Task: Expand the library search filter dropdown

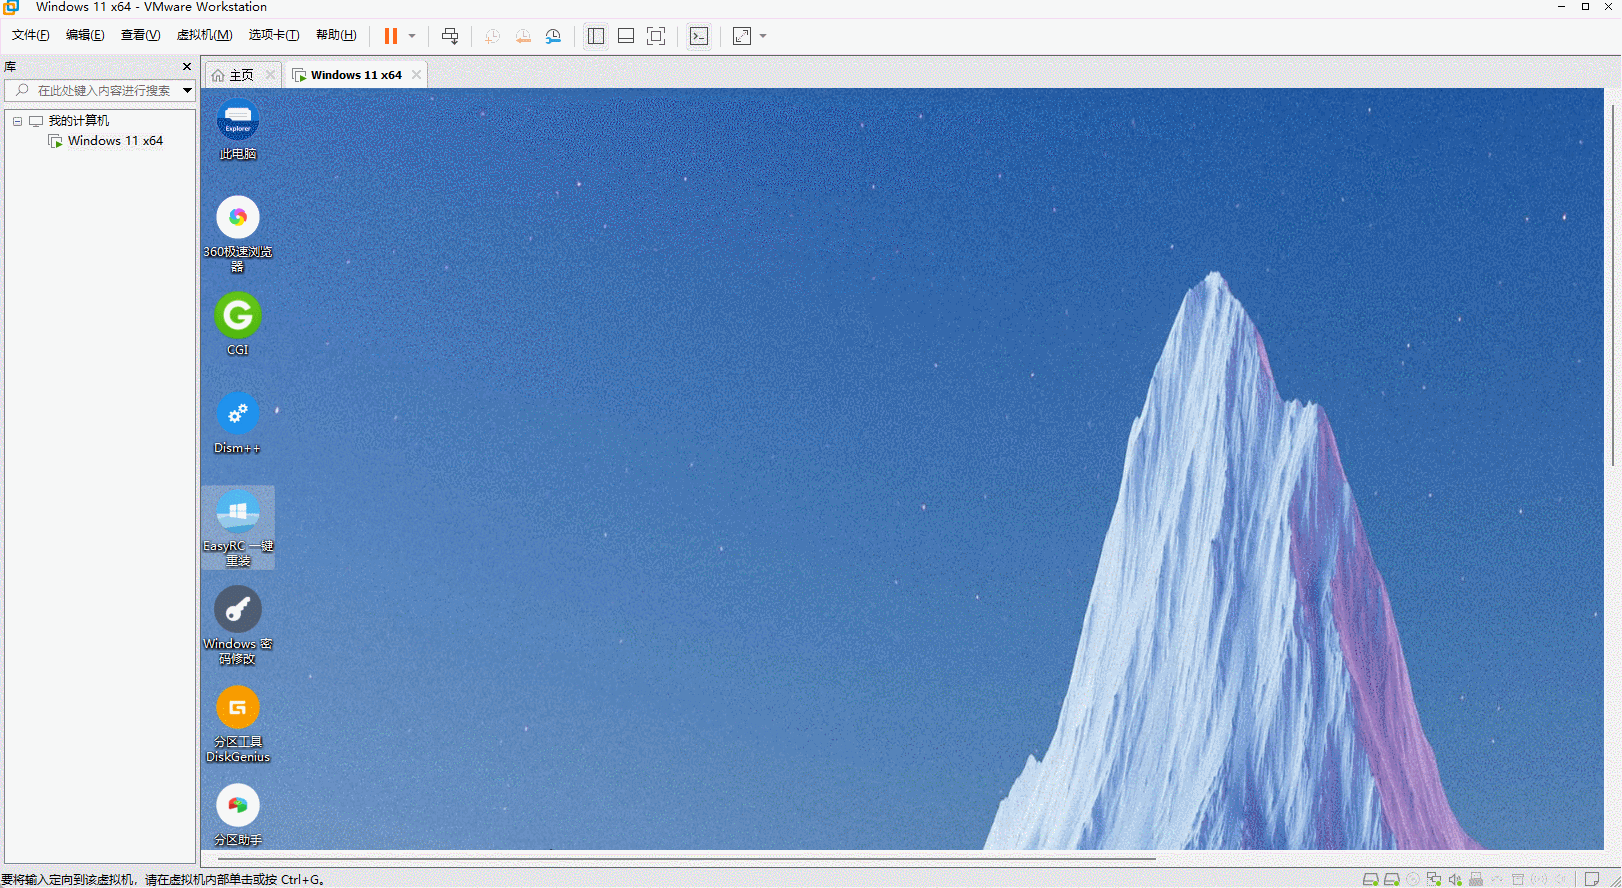Action: 187,90
